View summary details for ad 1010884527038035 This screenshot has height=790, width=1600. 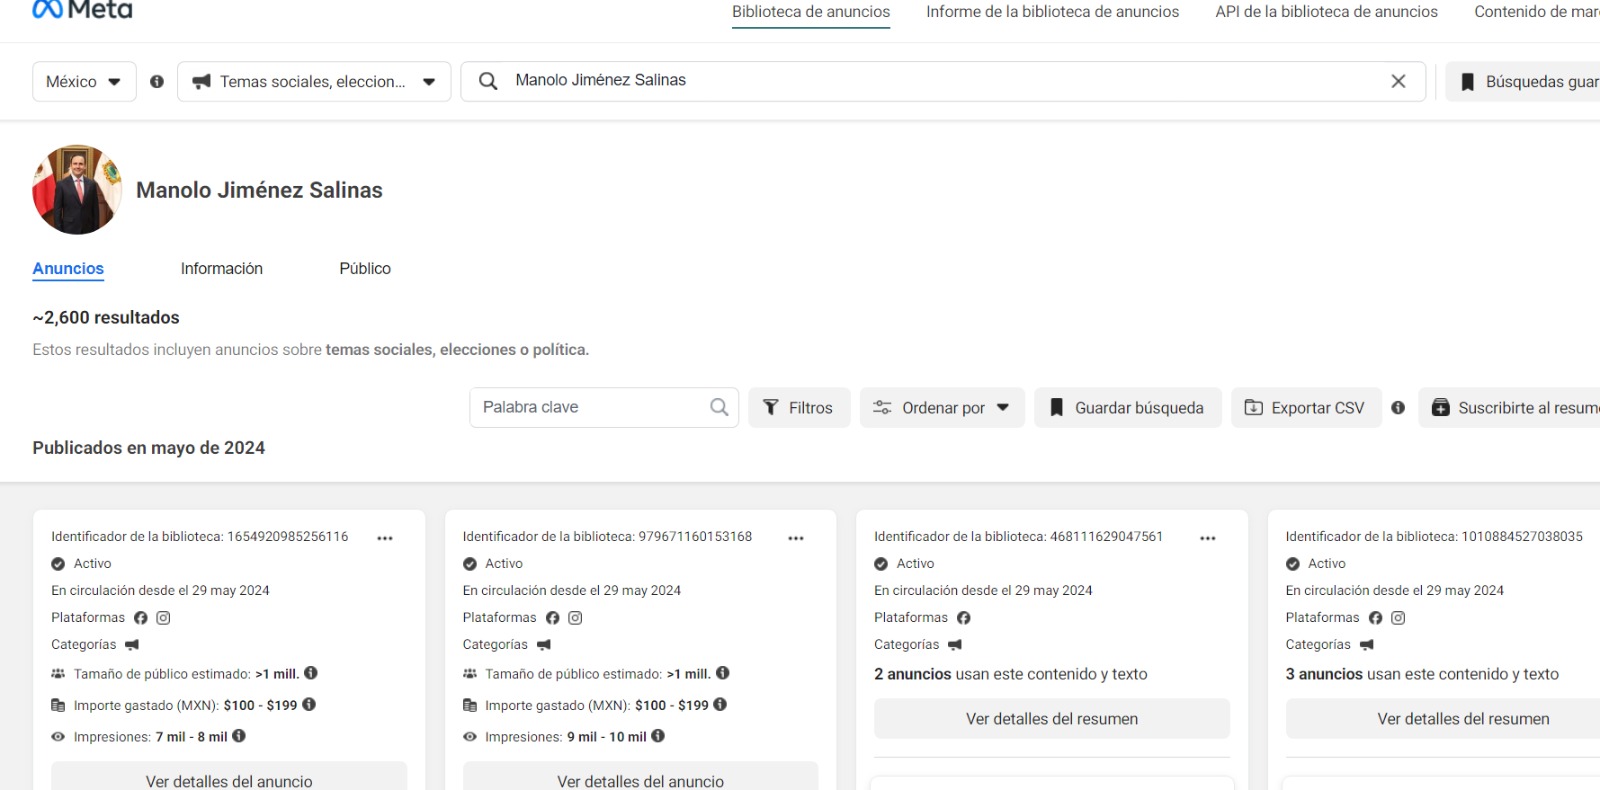(x=1443, y=718)
